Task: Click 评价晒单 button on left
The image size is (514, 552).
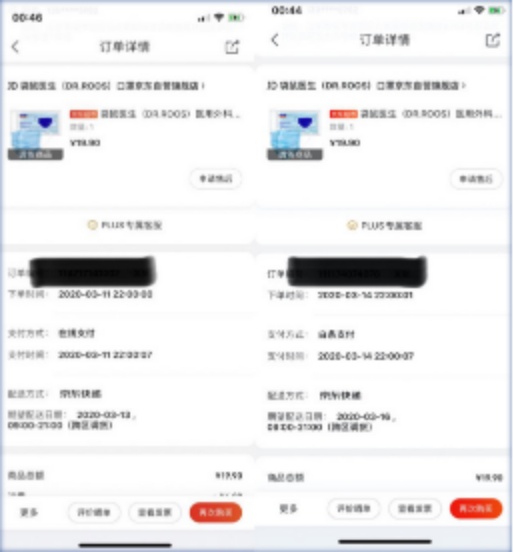Action: click(x=94, y=512)
